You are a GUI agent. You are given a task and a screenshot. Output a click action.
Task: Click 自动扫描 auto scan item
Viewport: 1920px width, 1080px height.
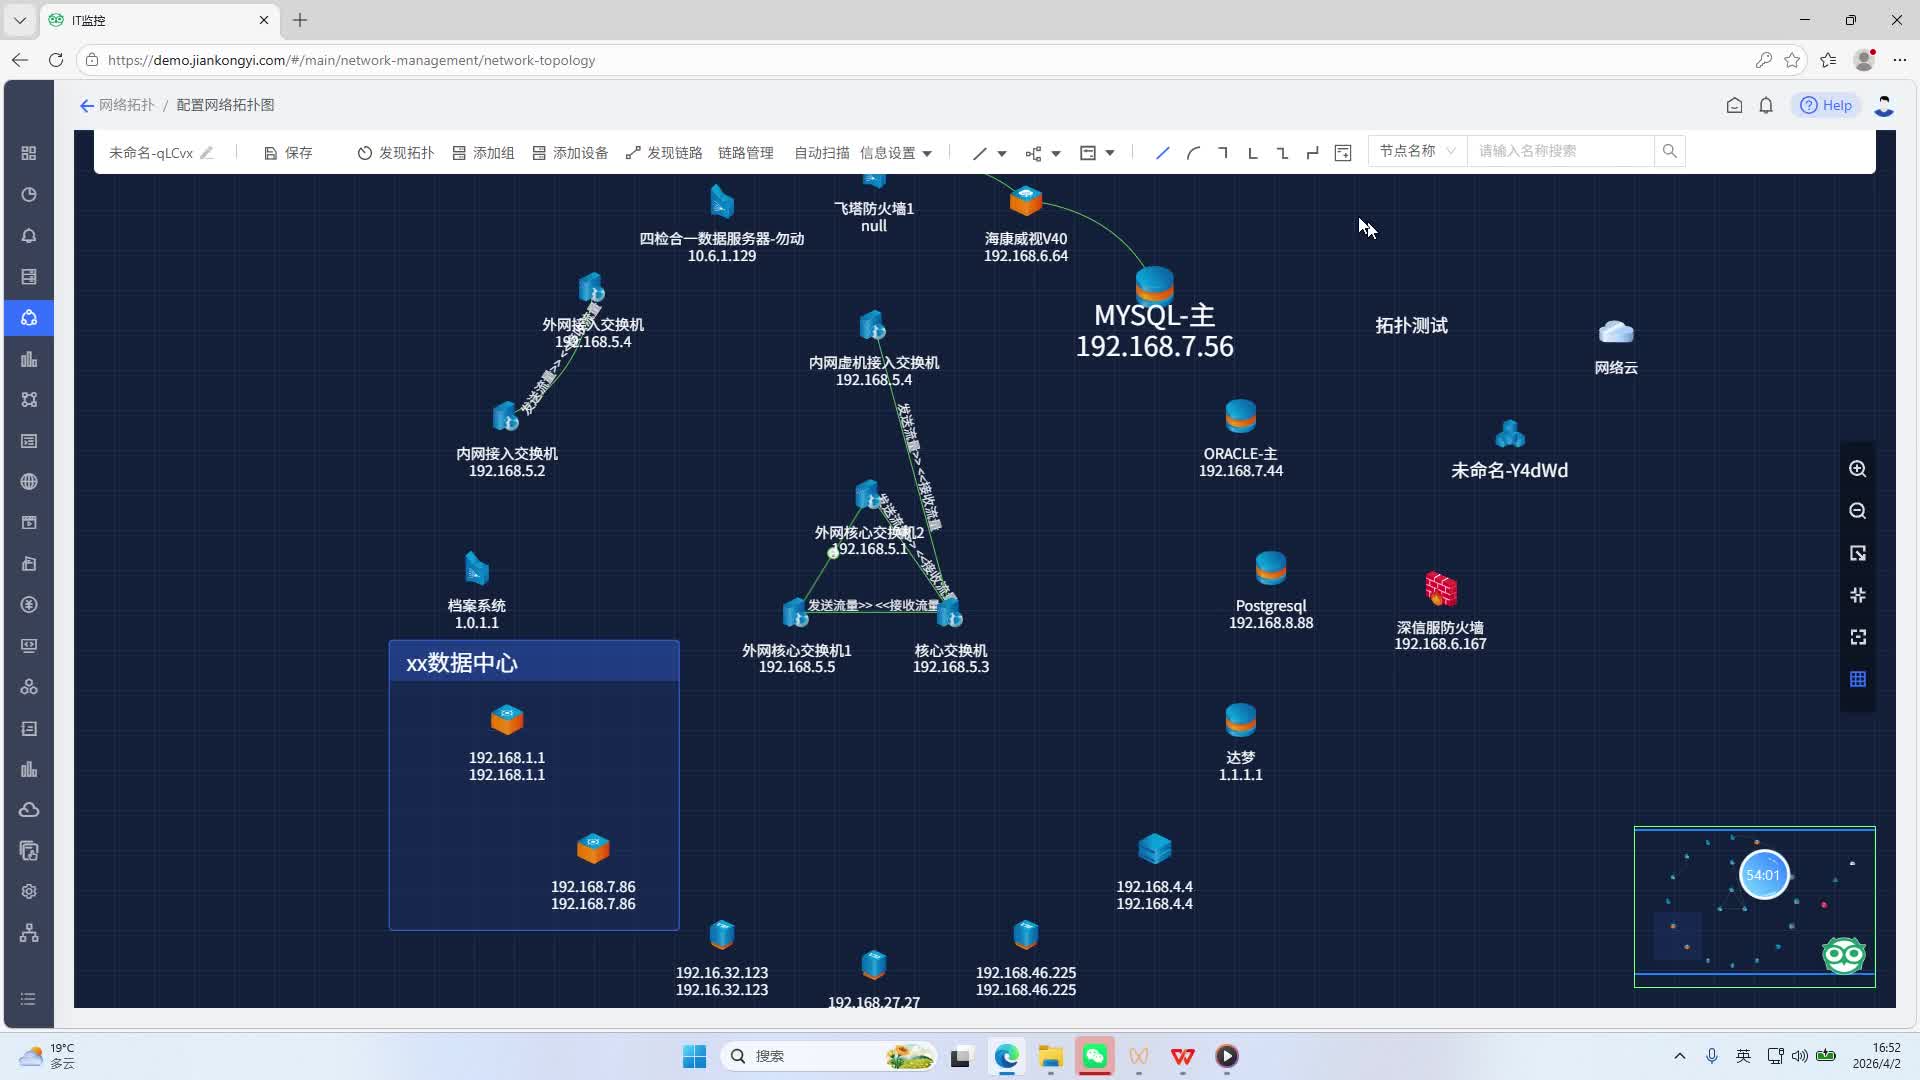click(821, 153)
